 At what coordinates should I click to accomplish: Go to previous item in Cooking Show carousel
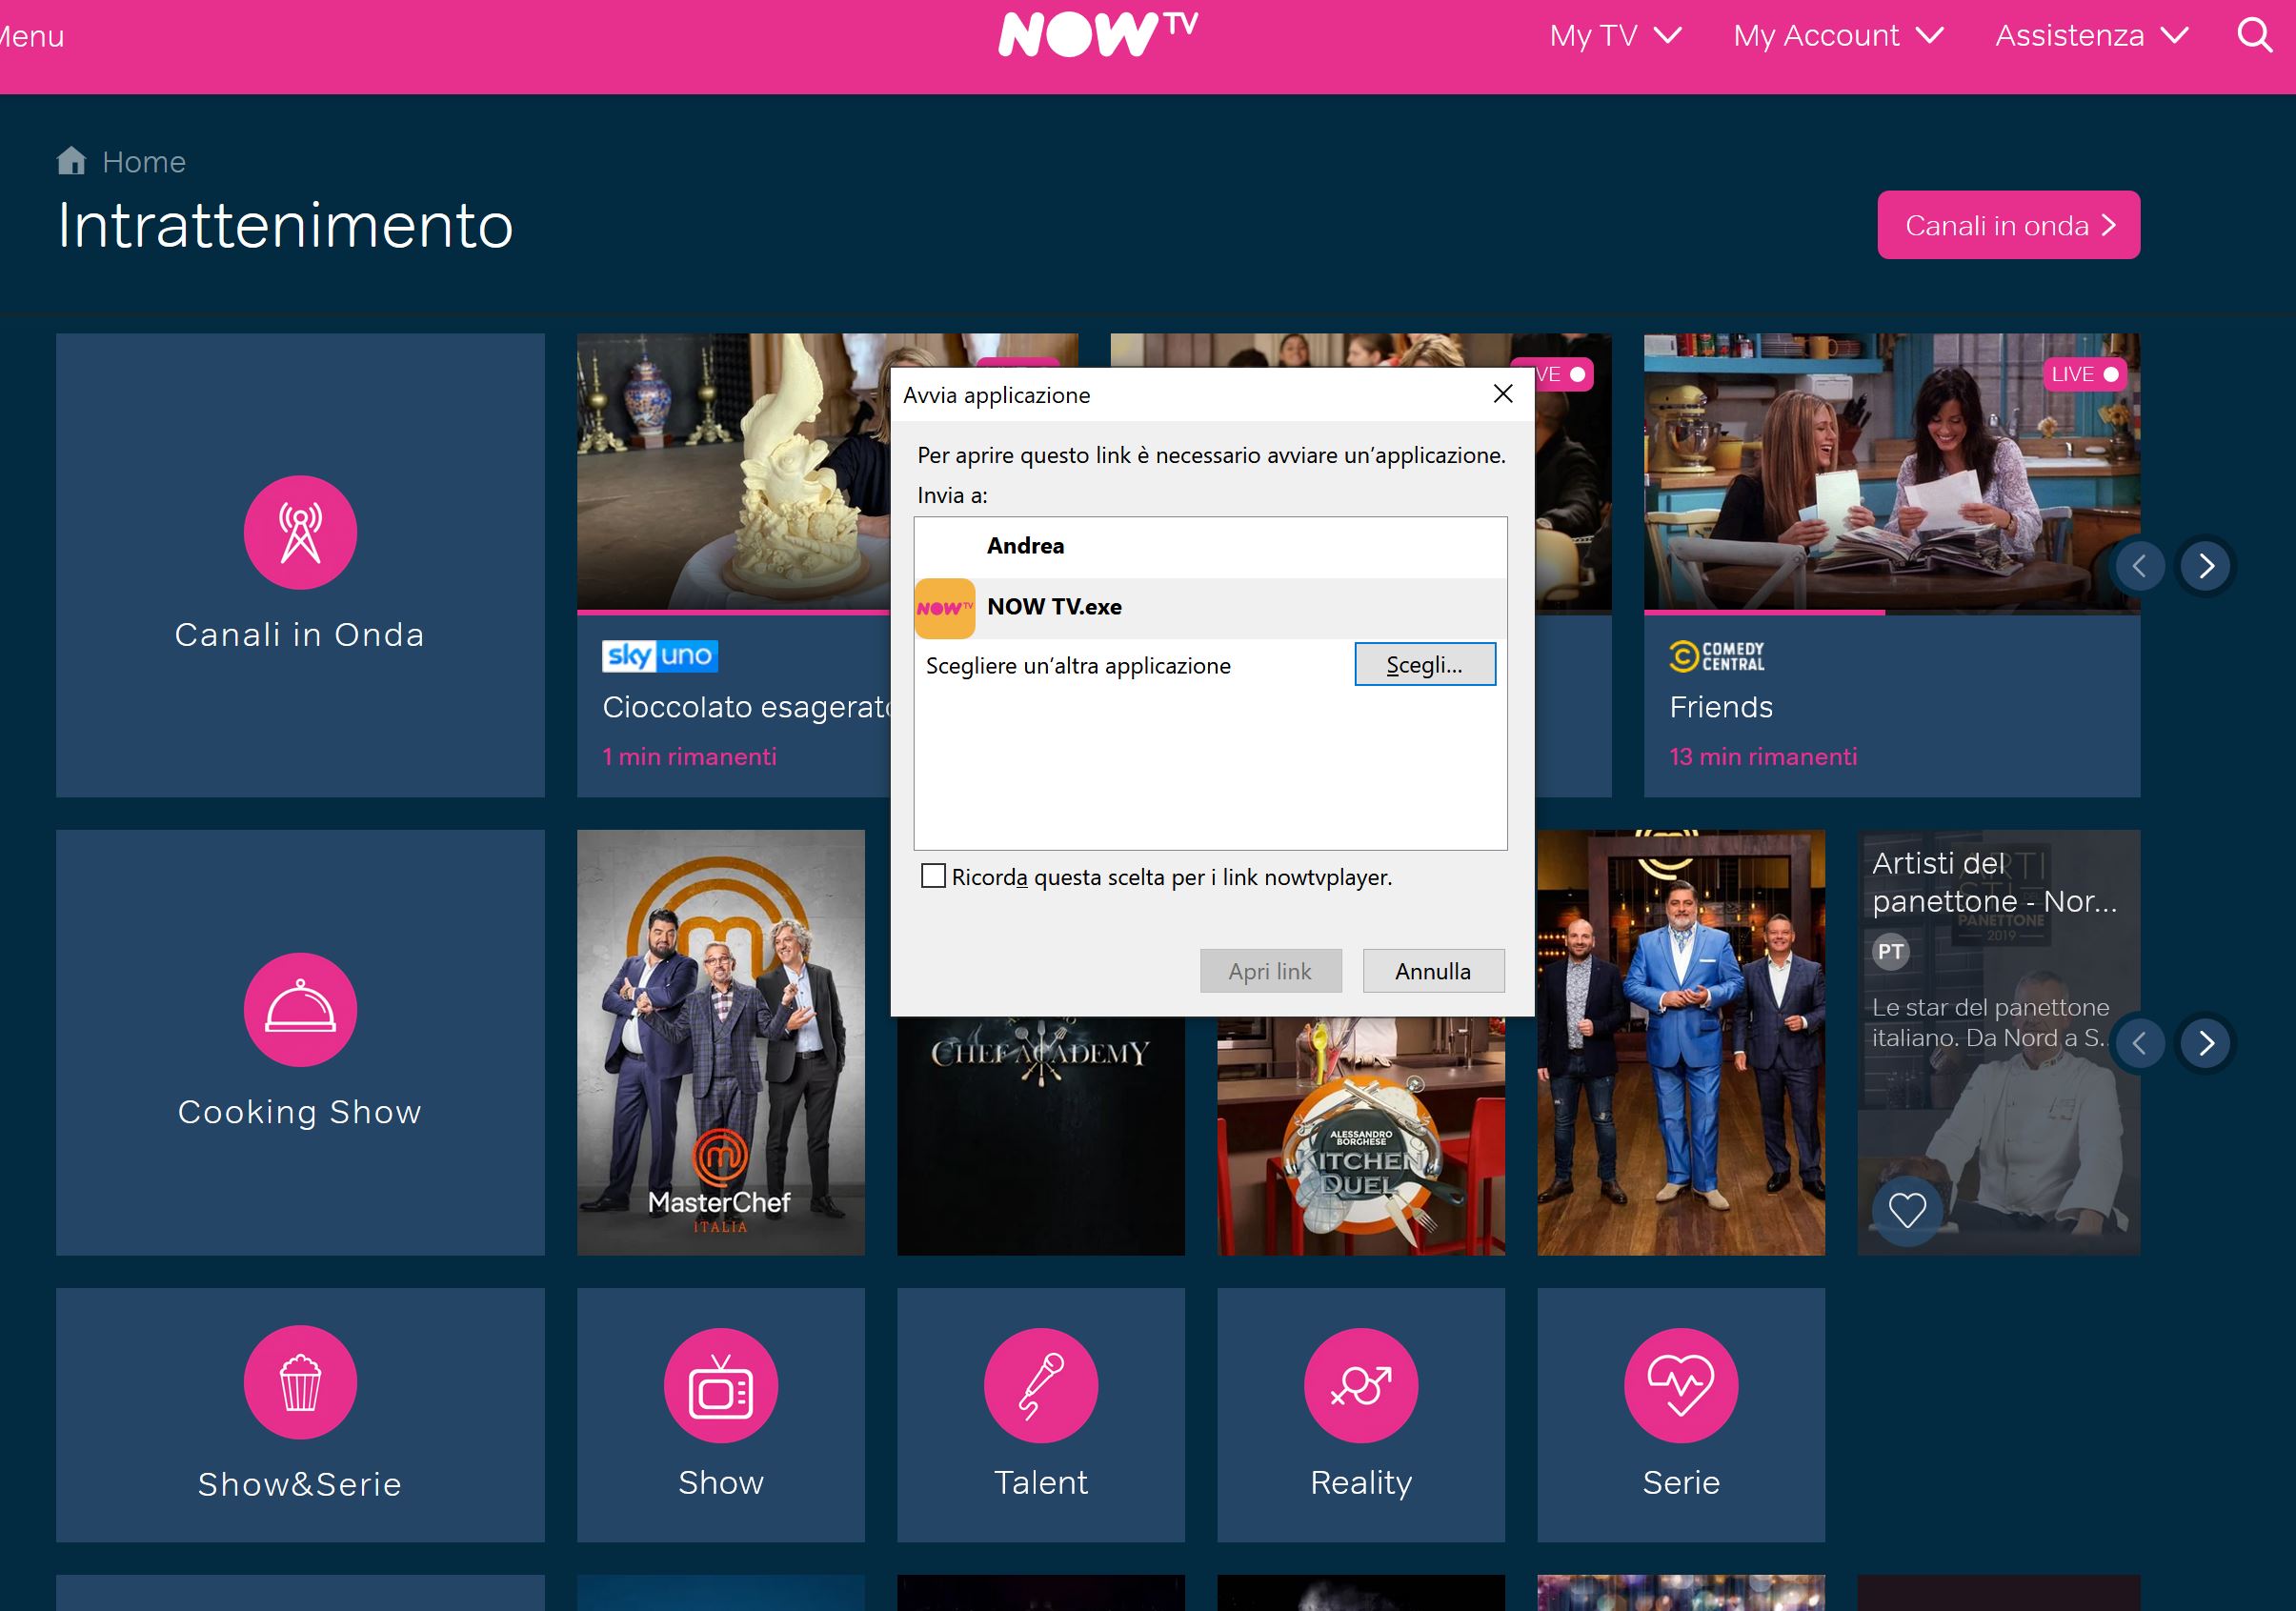[x=2140, y=1043]
